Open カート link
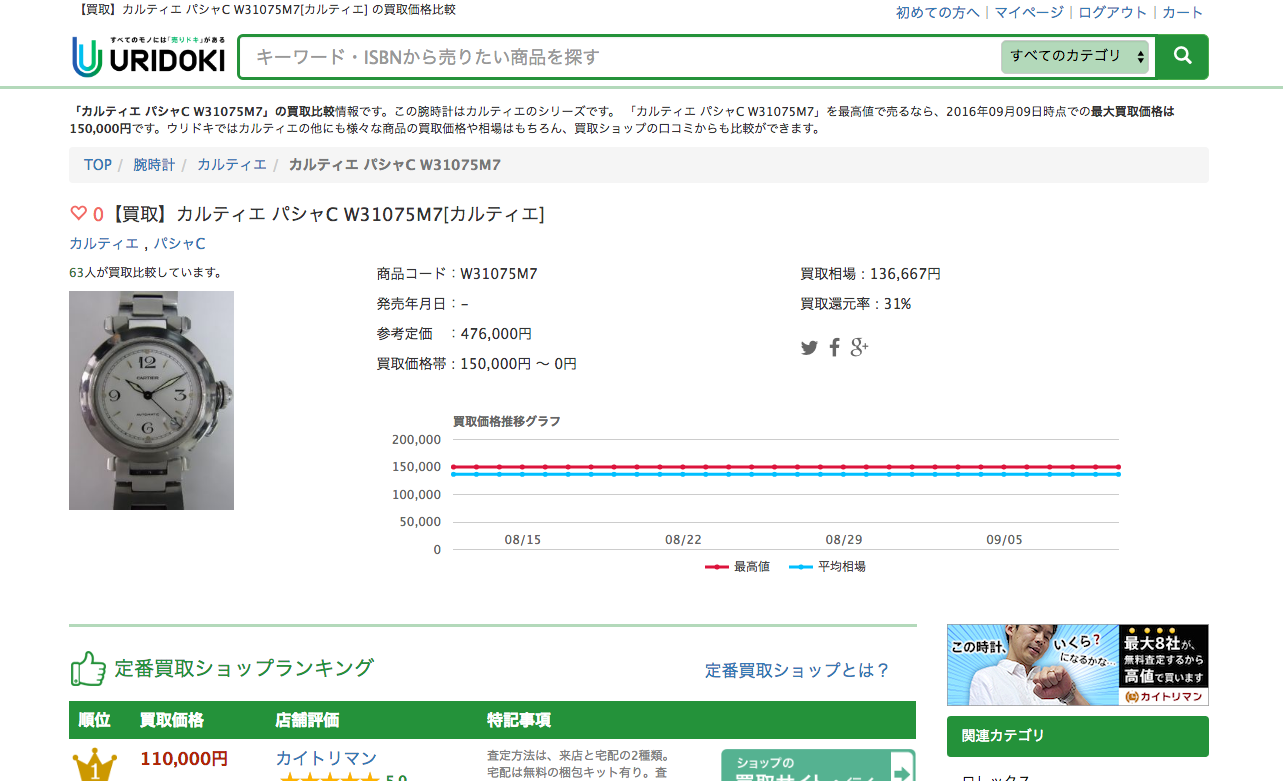This screenshot has width=1283, height=781. point(1182,12)
